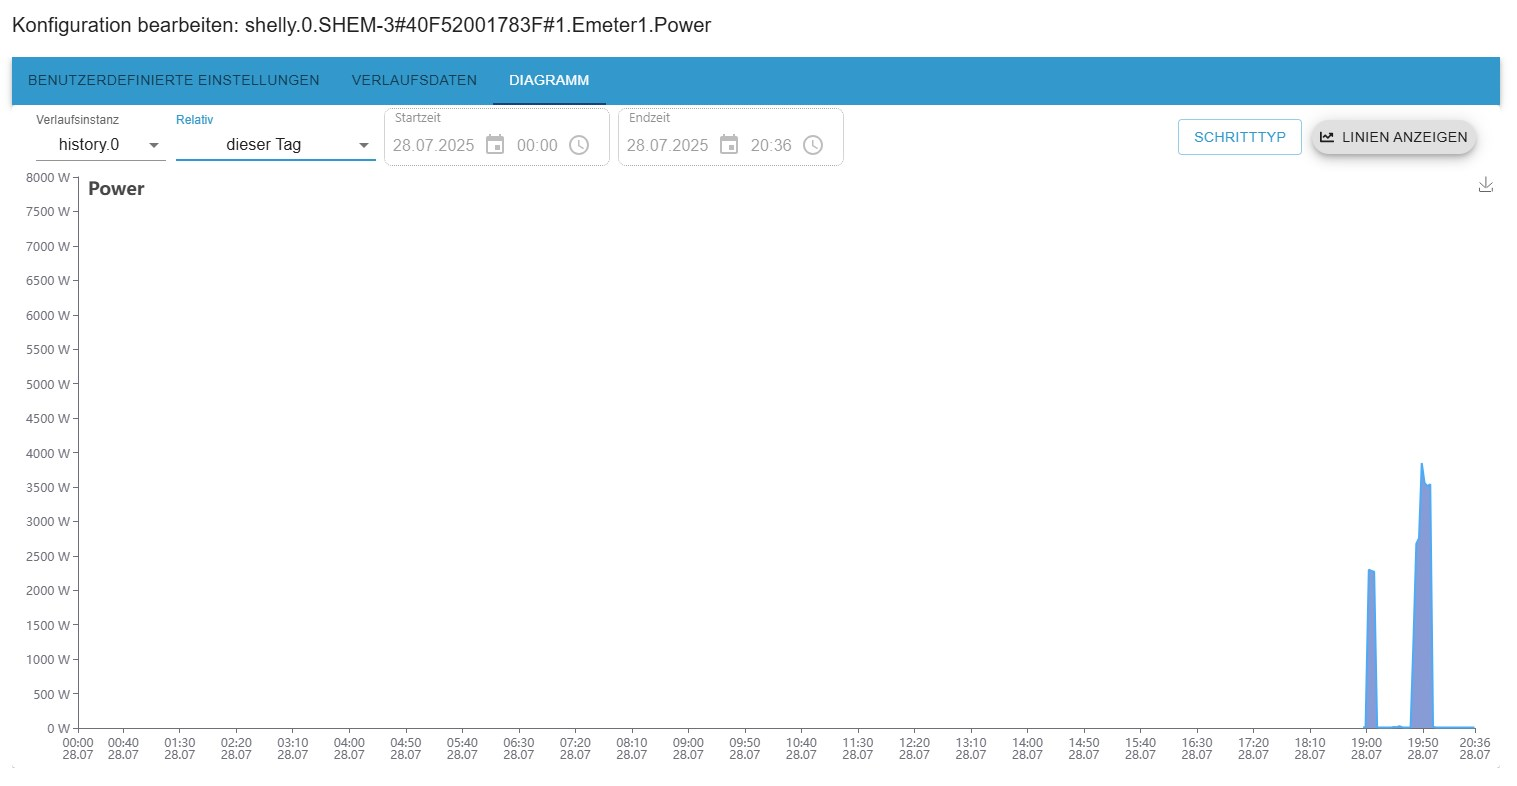Click the 4000 W y-axis label
The image size is (1517, 786).
pos(48,453)
